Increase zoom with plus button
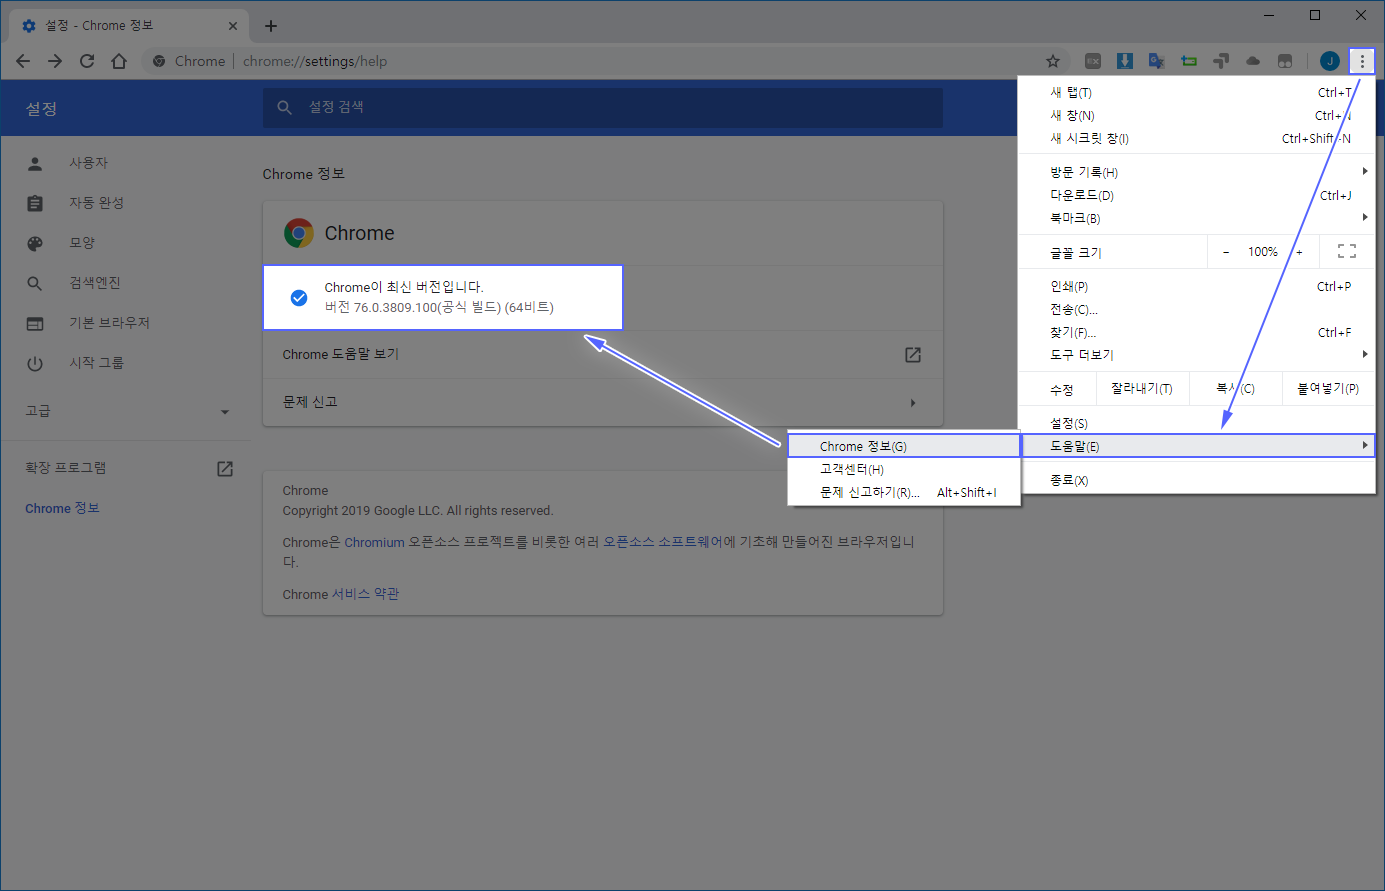 point(1299,252)
